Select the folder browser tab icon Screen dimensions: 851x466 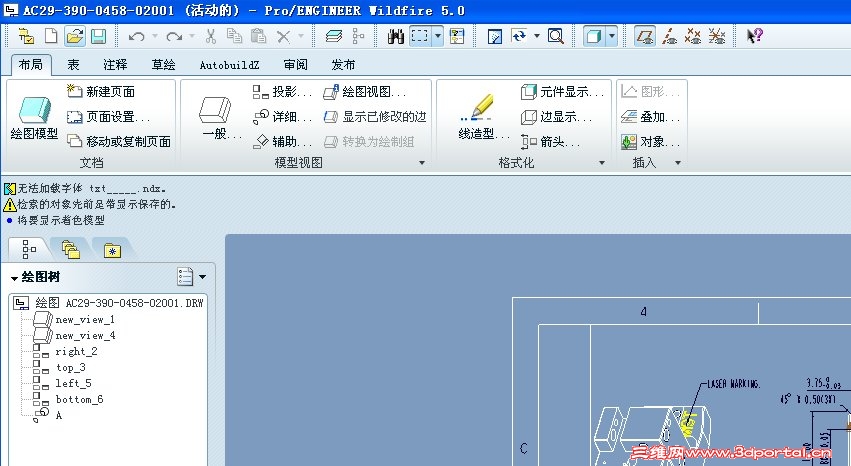[71, 250]
